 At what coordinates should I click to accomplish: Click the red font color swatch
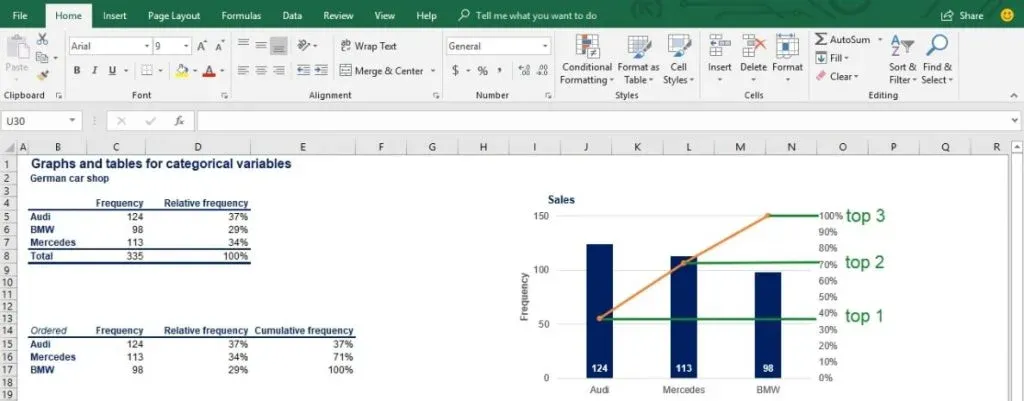208,71
